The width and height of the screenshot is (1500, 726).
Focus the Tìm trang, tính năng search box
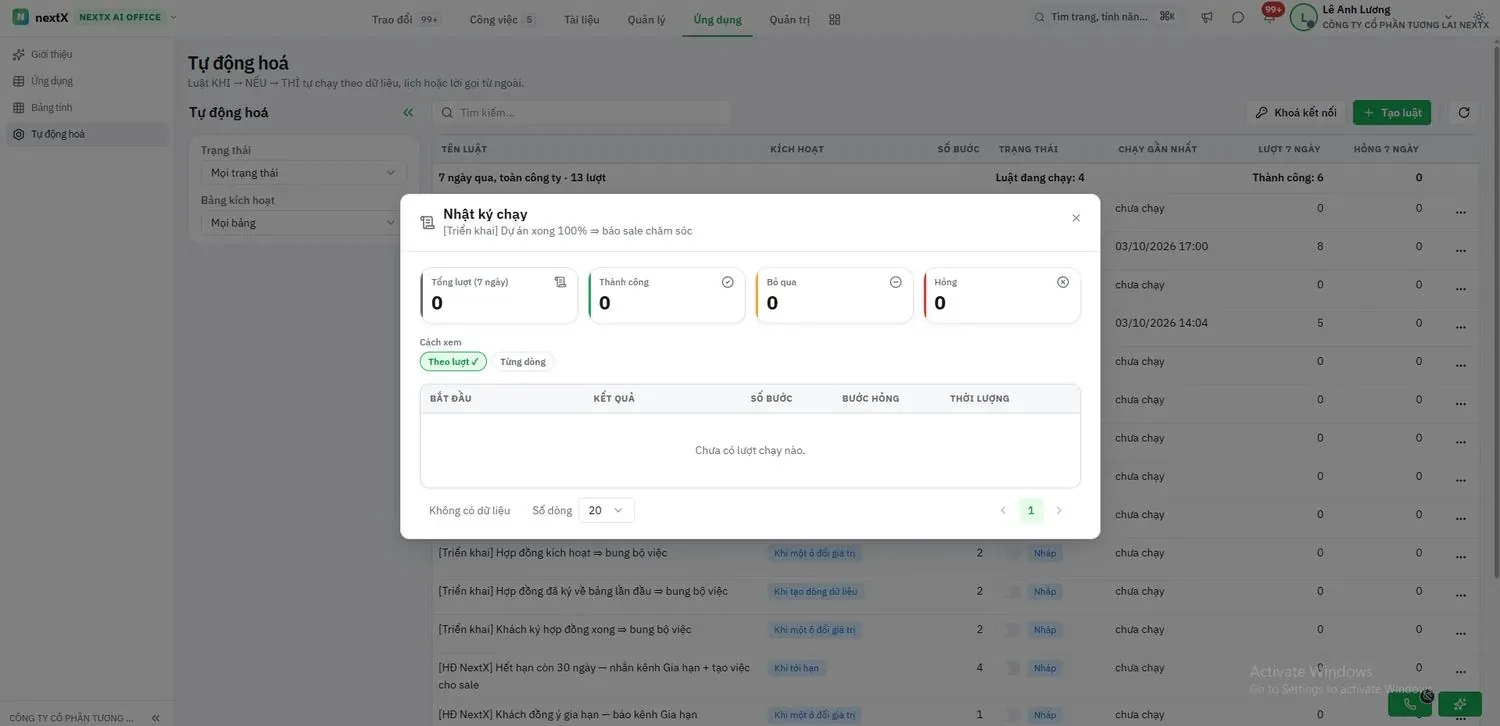1105,17
